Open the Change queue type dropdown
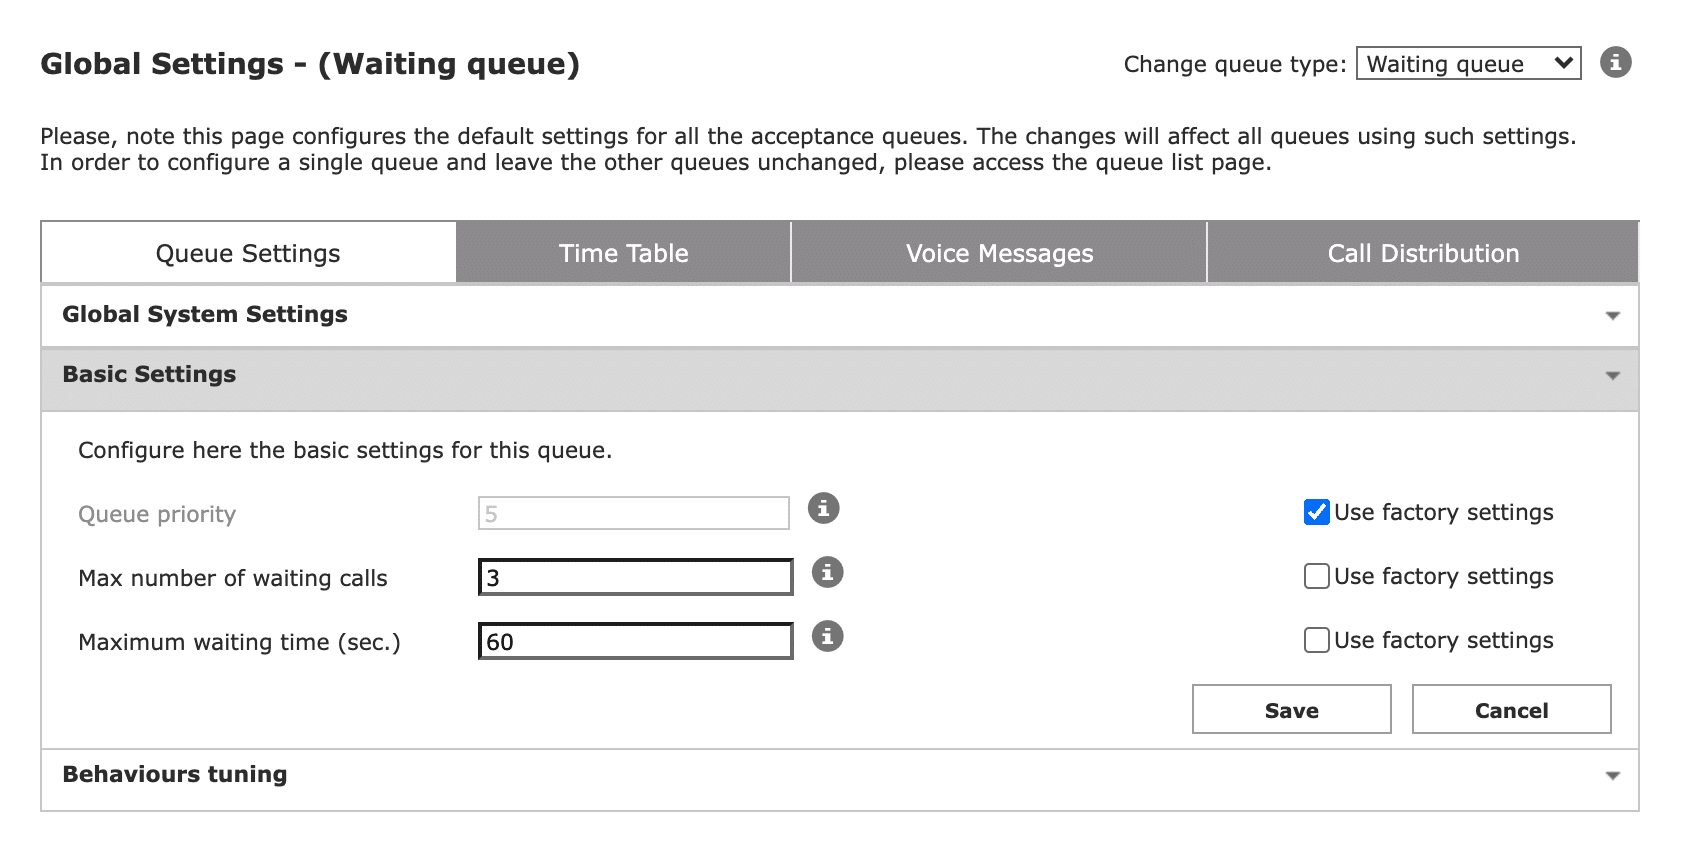The width and height of the screenshot is (1686, 858). [x=1467, y=64]
